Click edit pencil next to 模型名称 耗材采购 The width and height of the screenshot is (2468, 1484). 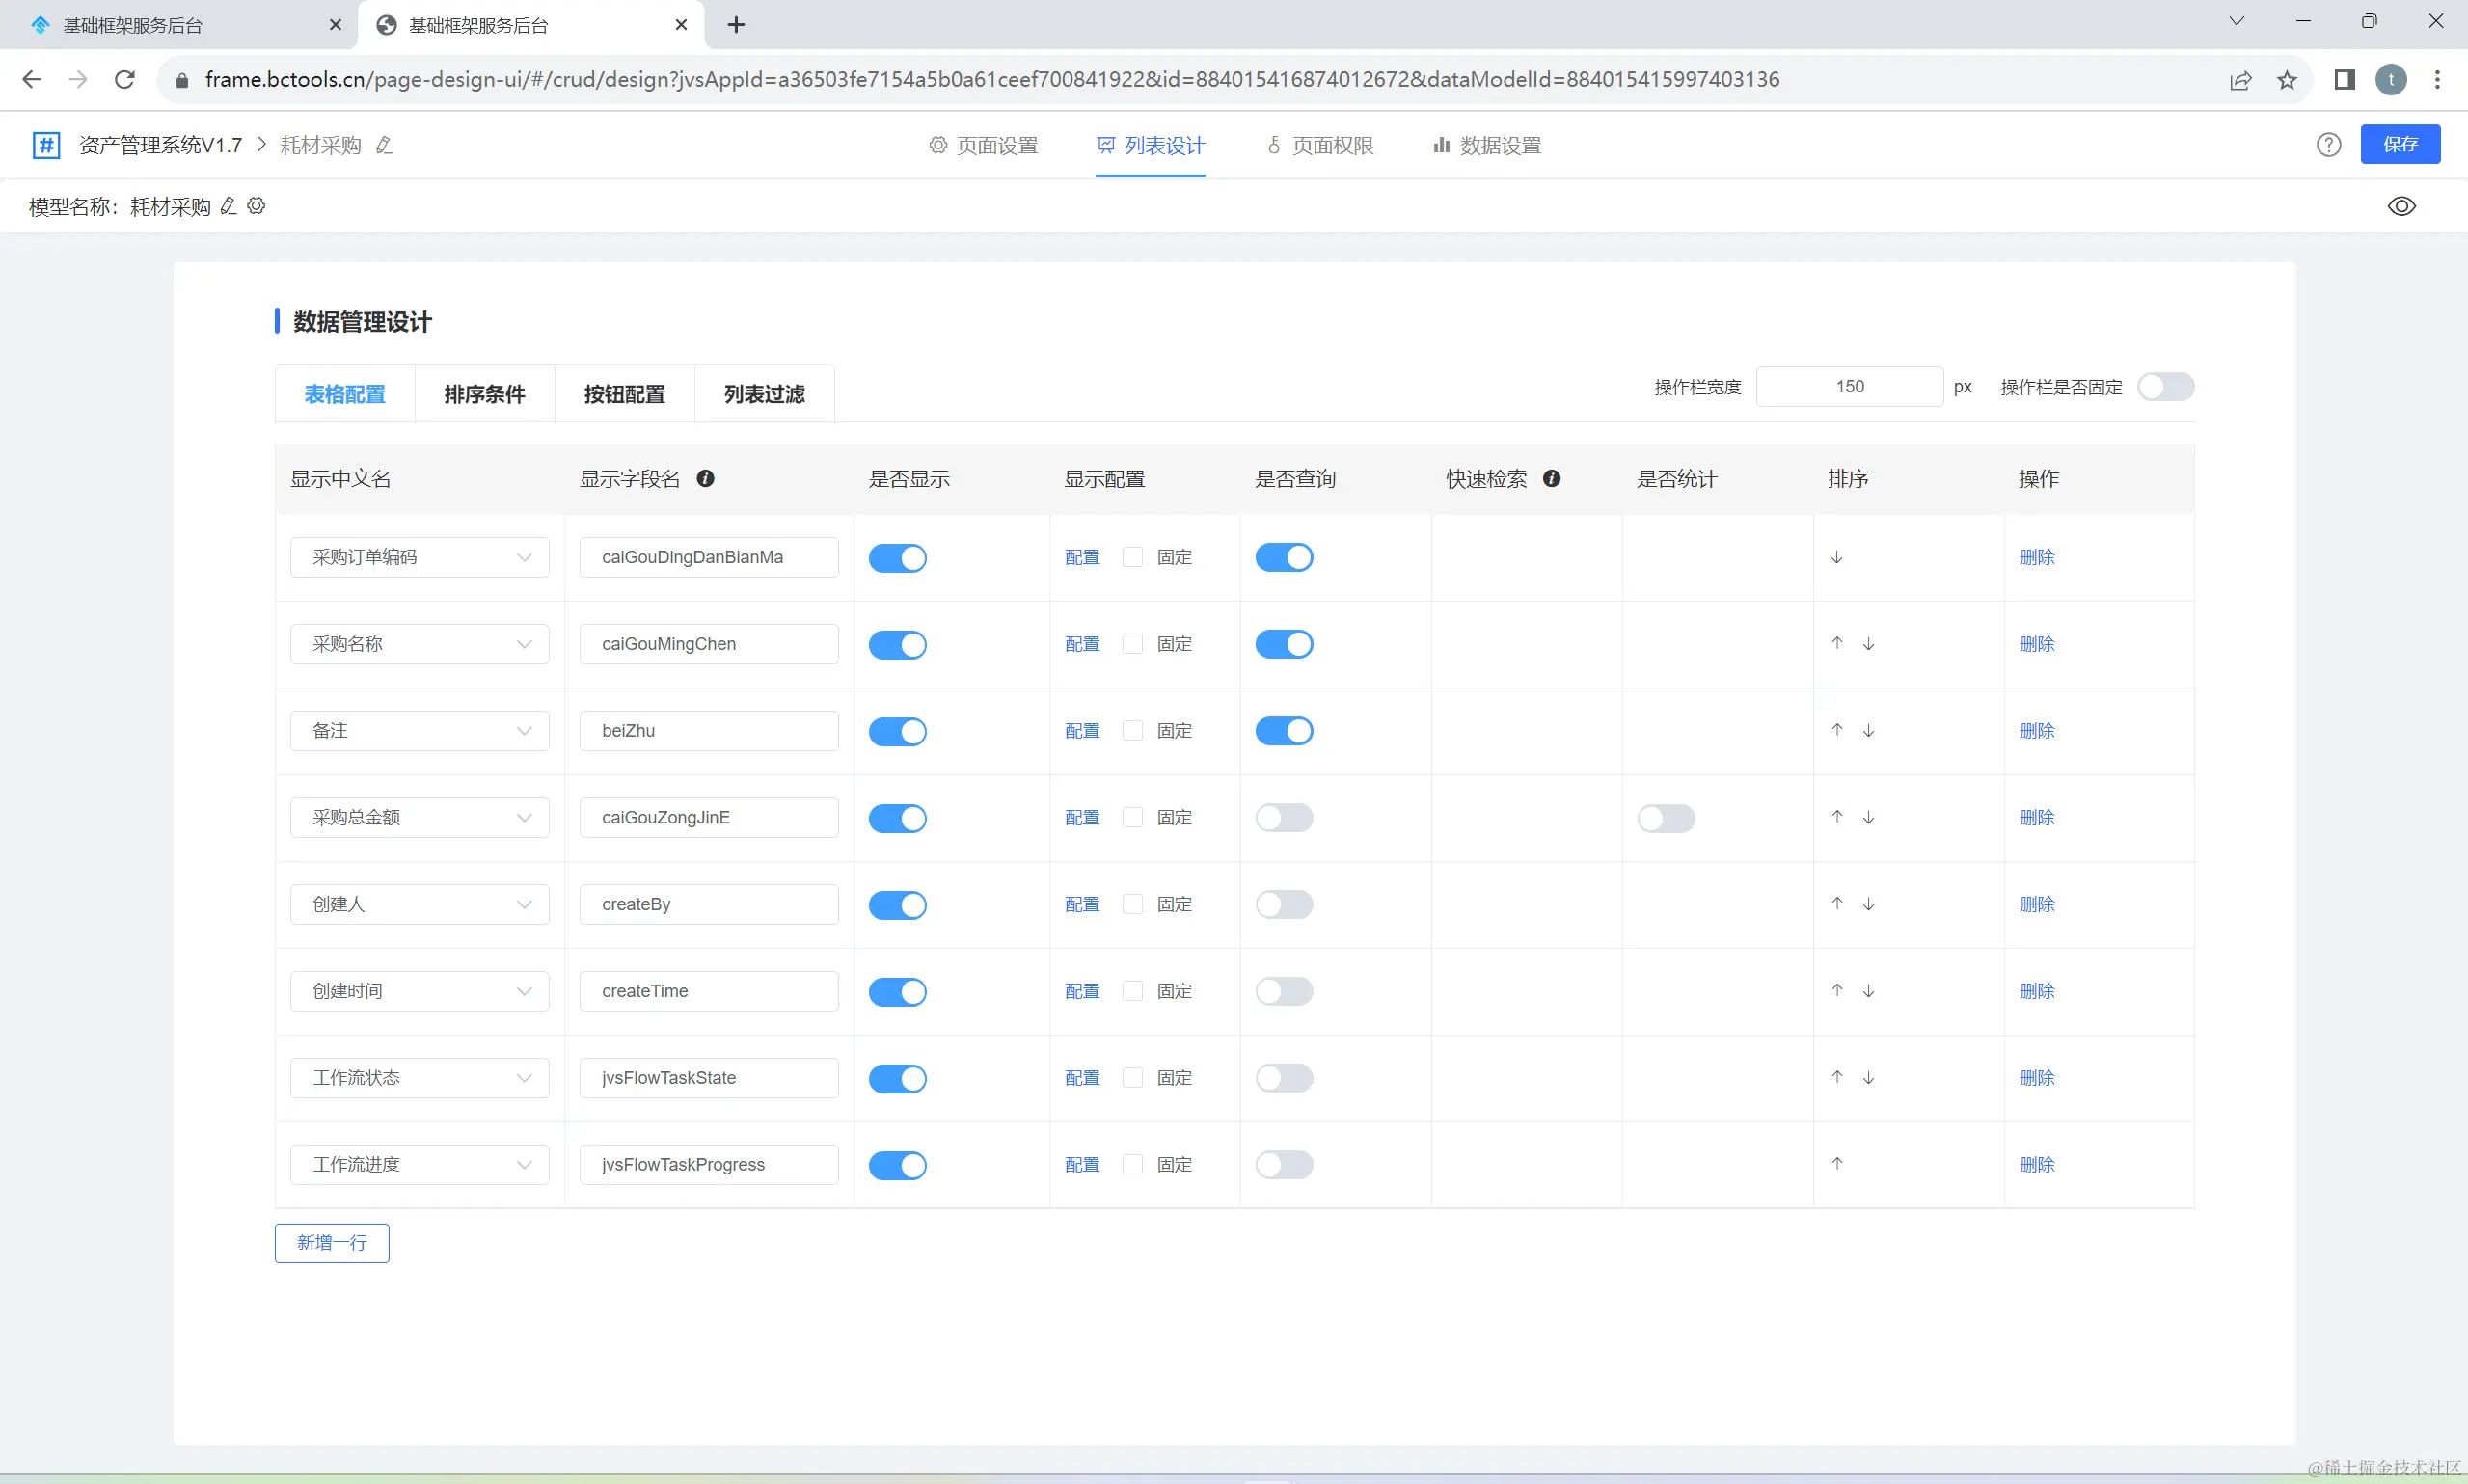(x=228, y=206)
